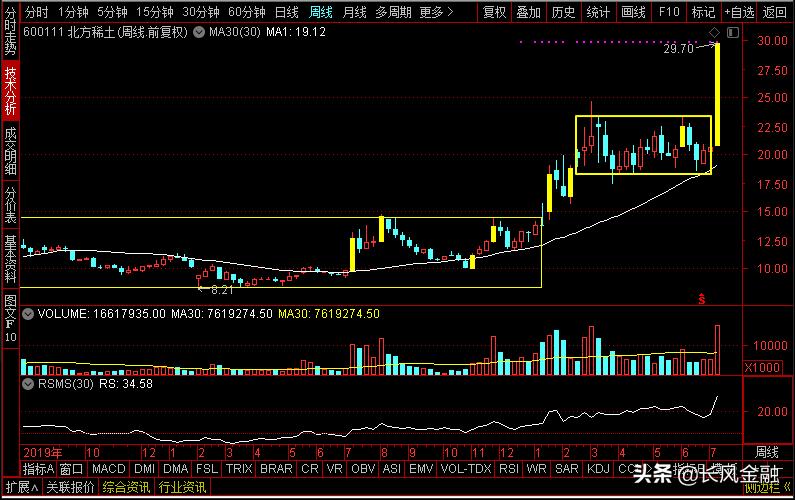
Task: Switch indicator to CR
Action: pyautogui.click(x=310, y=469)
